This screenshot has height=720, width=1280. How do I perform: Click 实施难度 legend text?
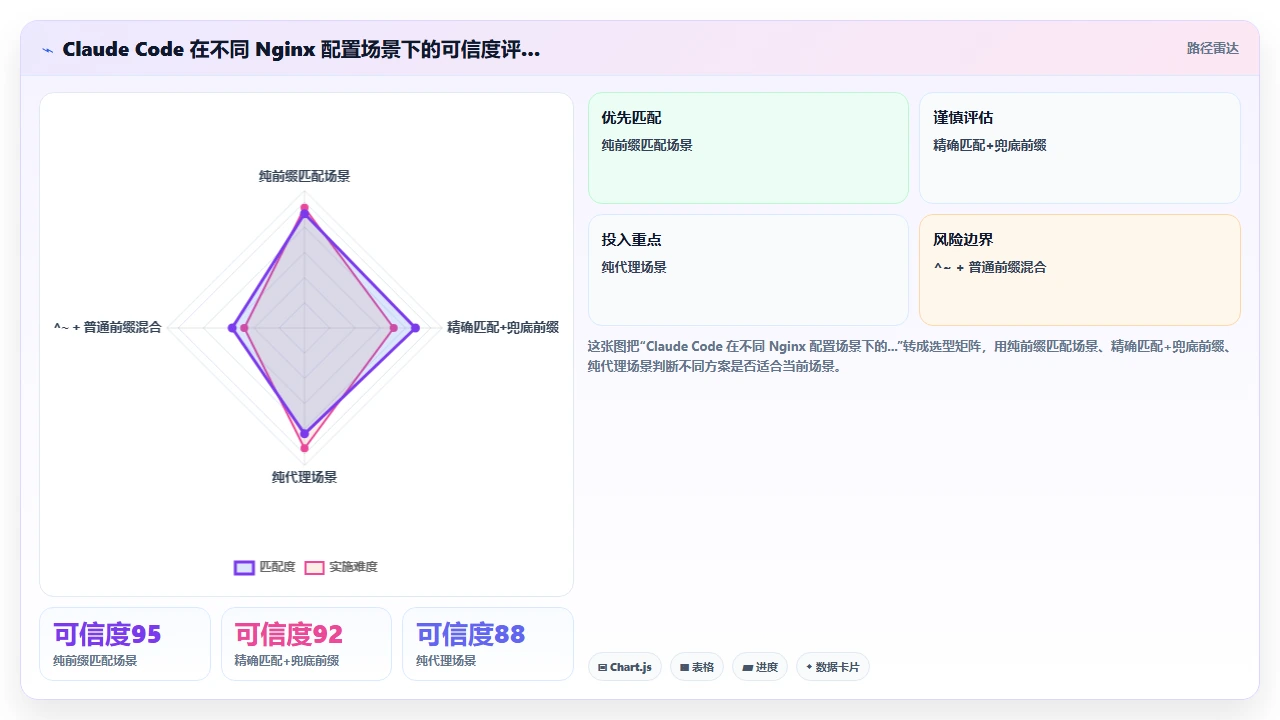[353, 567]
